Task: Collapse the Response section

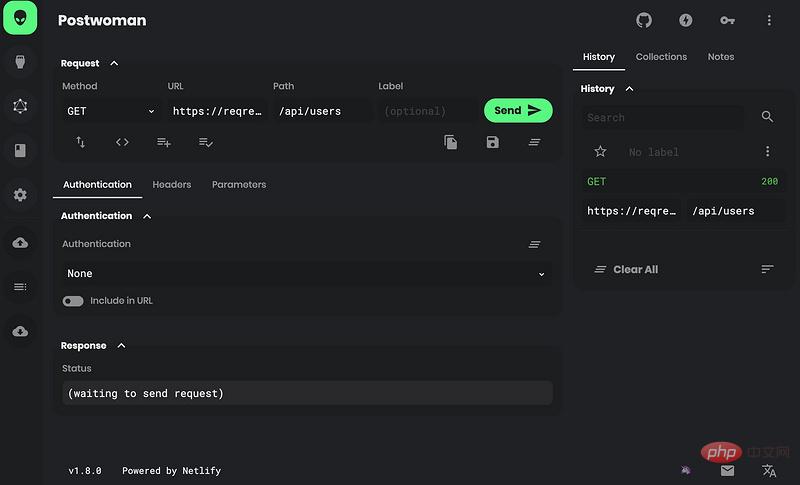Action: [121, 346]
